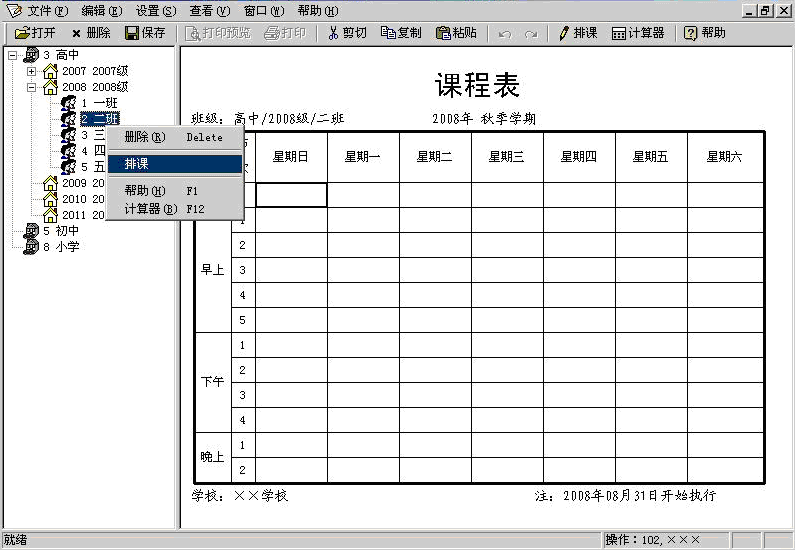Select class 1 一班 in the tree
The width and height of the screenshot is (795, 550).
tap(99, 103)
